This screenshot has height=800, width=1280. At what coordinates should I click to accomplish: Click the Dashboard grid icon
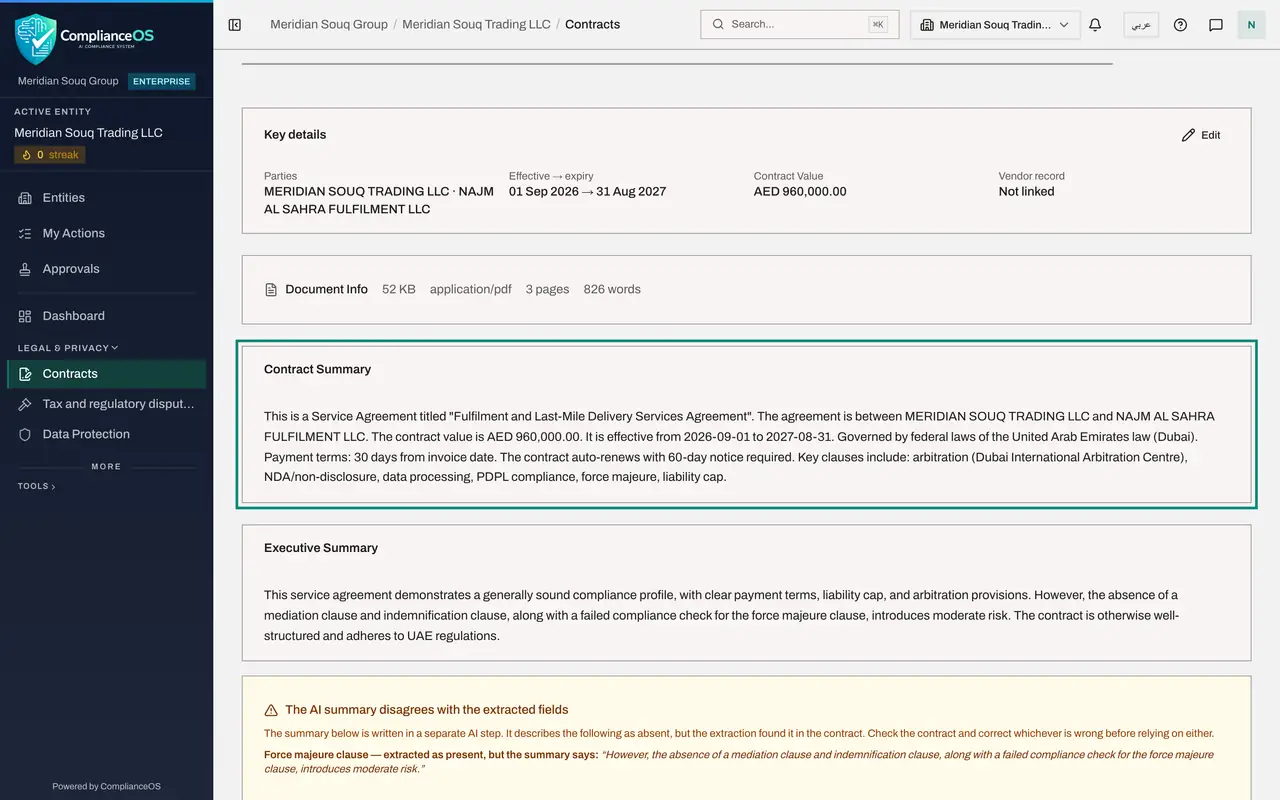[25, 316]
